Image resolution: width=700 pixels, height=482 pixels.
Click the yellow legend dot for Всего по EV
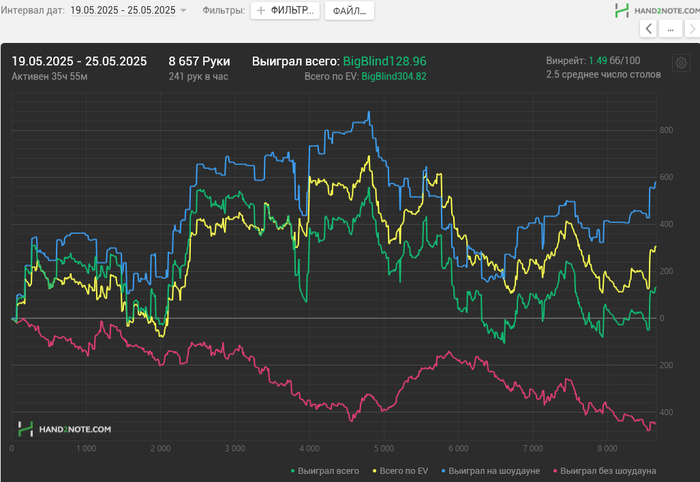coord(375,471)
